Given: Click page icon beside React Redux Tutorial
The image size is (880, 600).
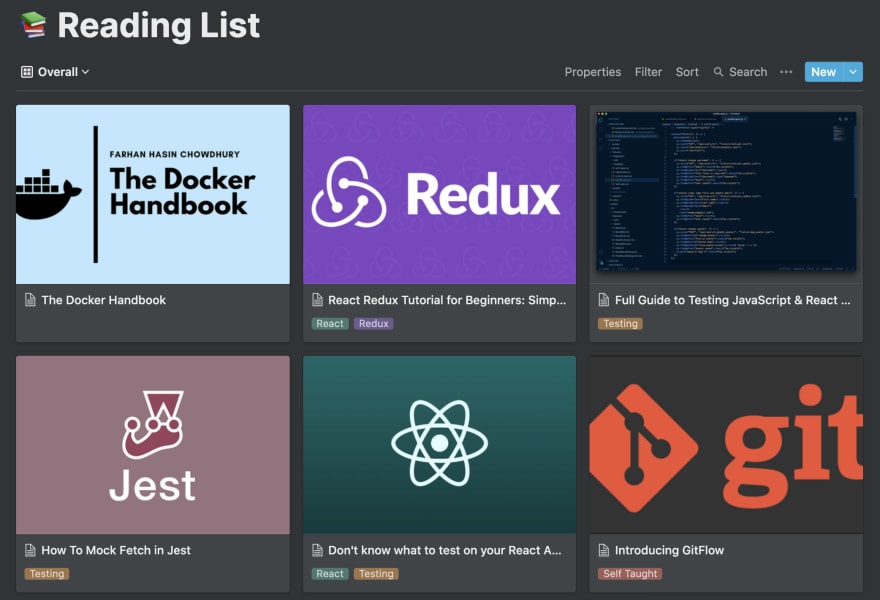Looking at the screenshot, I should click(317, 300).
